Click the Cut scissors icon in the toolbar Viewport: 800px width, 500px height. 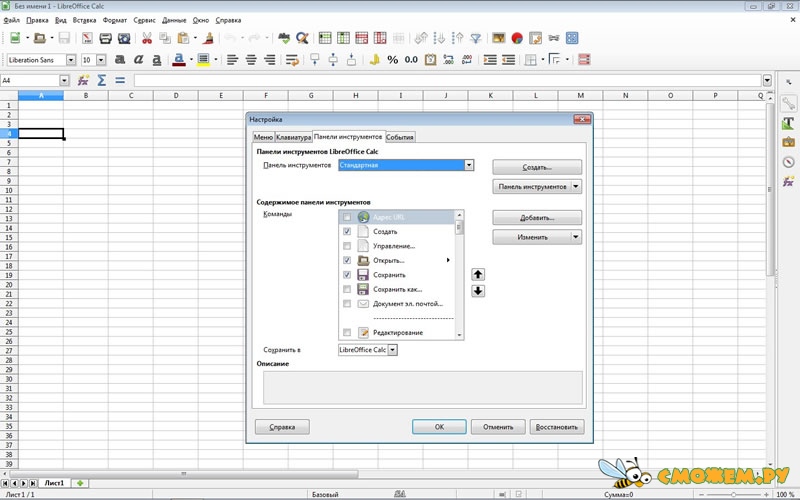click(x=147, y=38)
